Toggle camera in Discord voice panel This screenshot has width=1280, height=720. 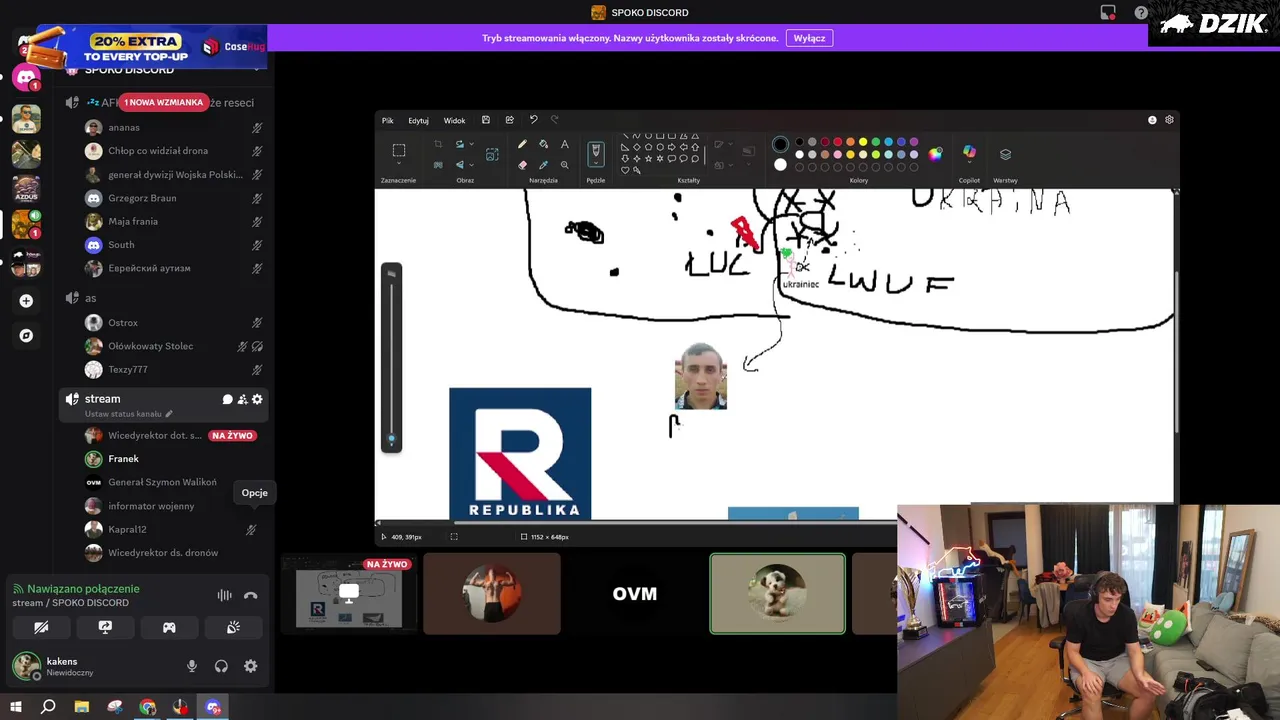[41, 627]
